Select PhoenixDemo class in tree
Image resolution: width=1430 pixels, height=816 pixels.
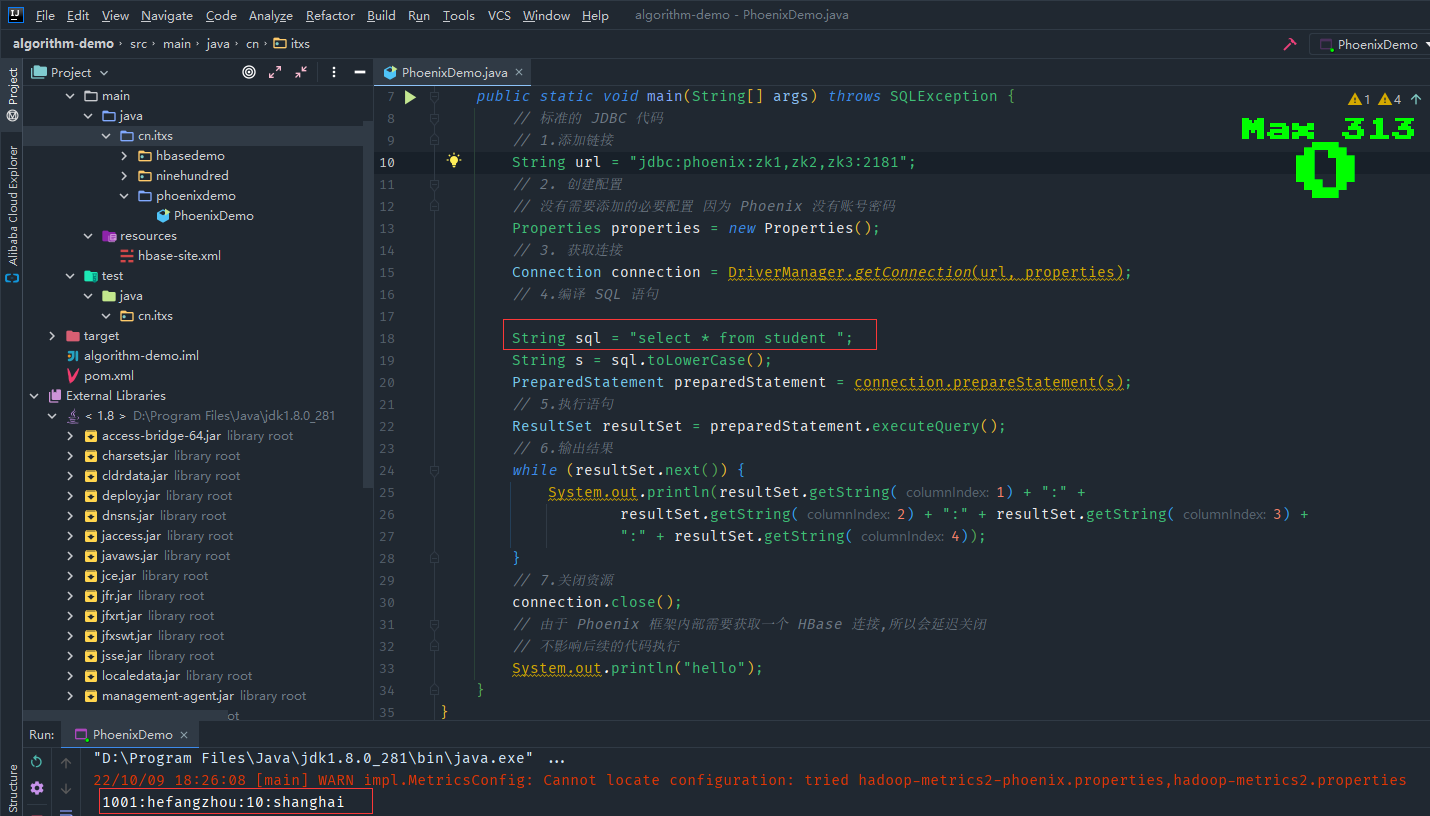click(213, 216)
